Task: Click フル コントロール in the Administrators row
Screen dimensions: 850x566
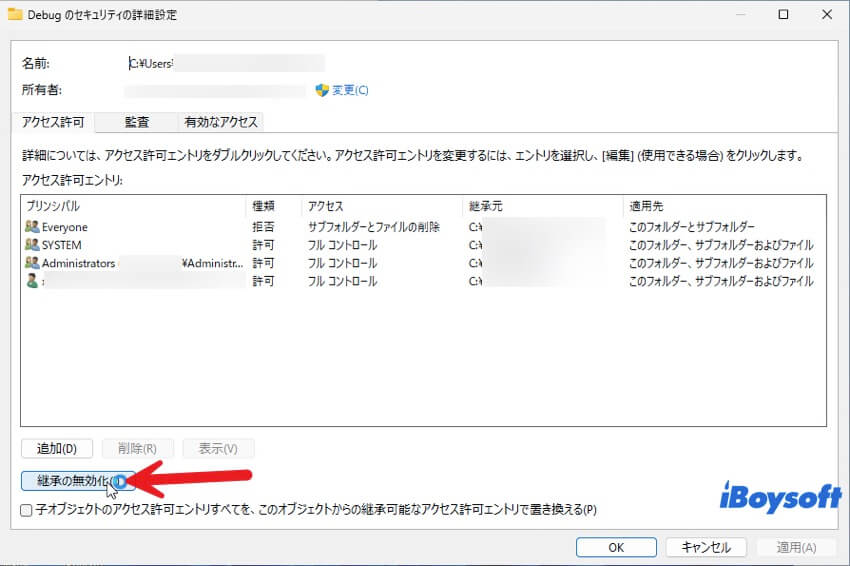Action: coord(342,263)
